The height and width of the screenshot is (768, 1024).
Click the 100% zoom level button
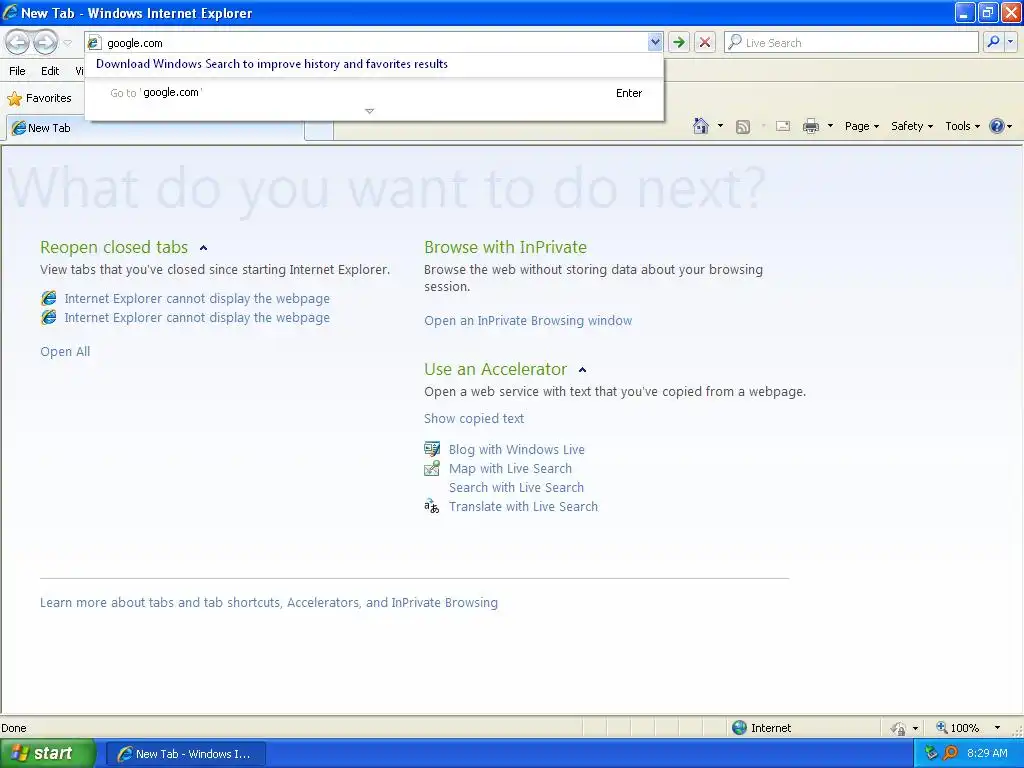[958, 728]
